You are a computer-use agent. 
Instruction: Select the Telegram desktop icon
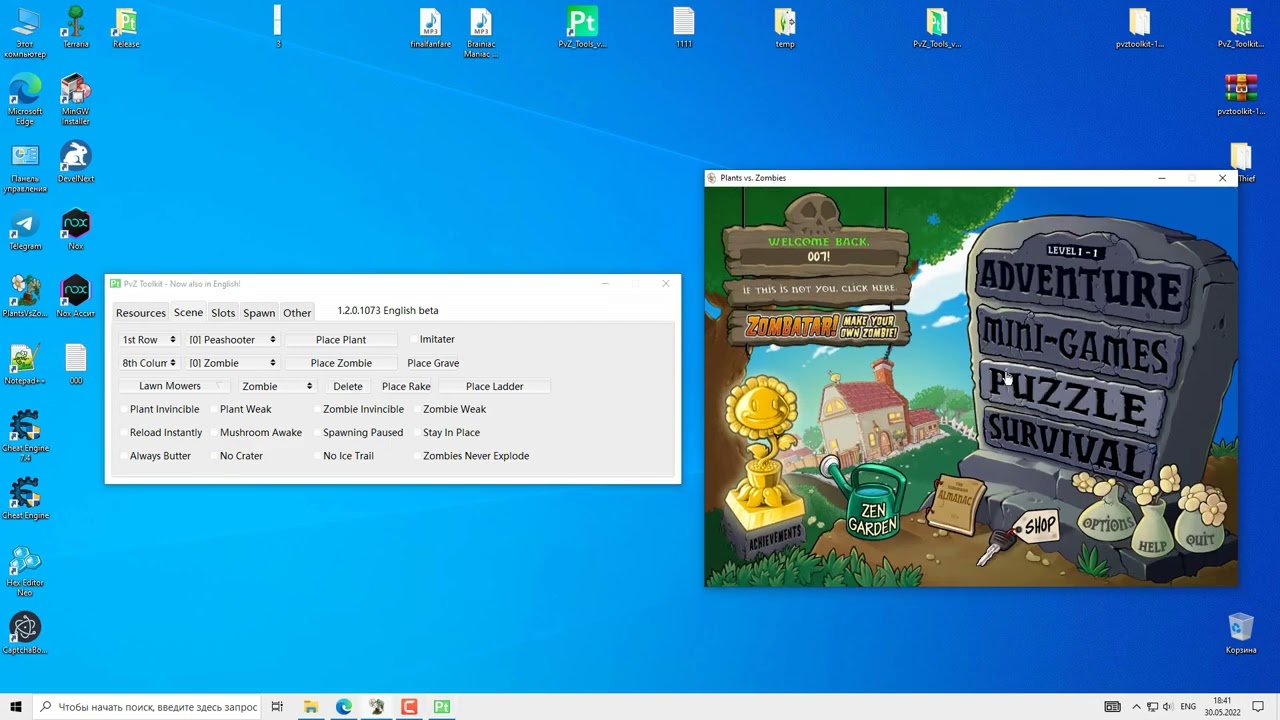click(25, 231)
